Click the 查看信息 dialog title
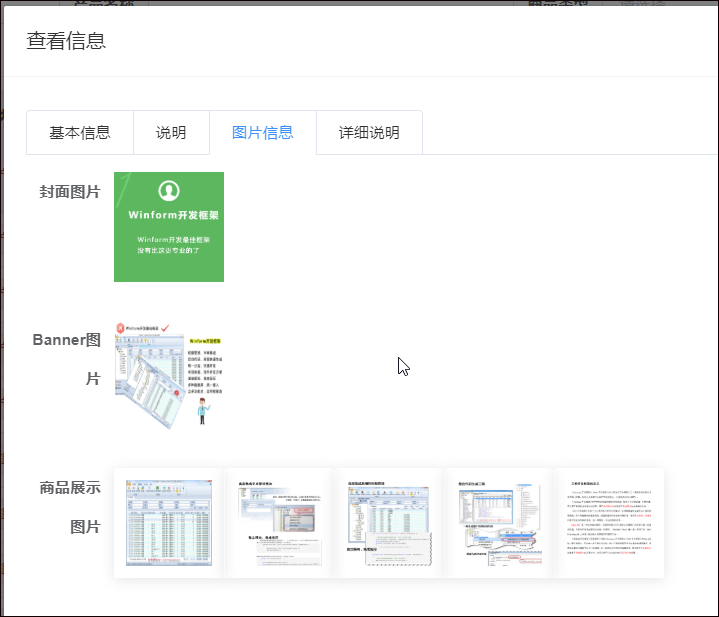Viewport: 719px width, 617px height. [x=66, y=41]
